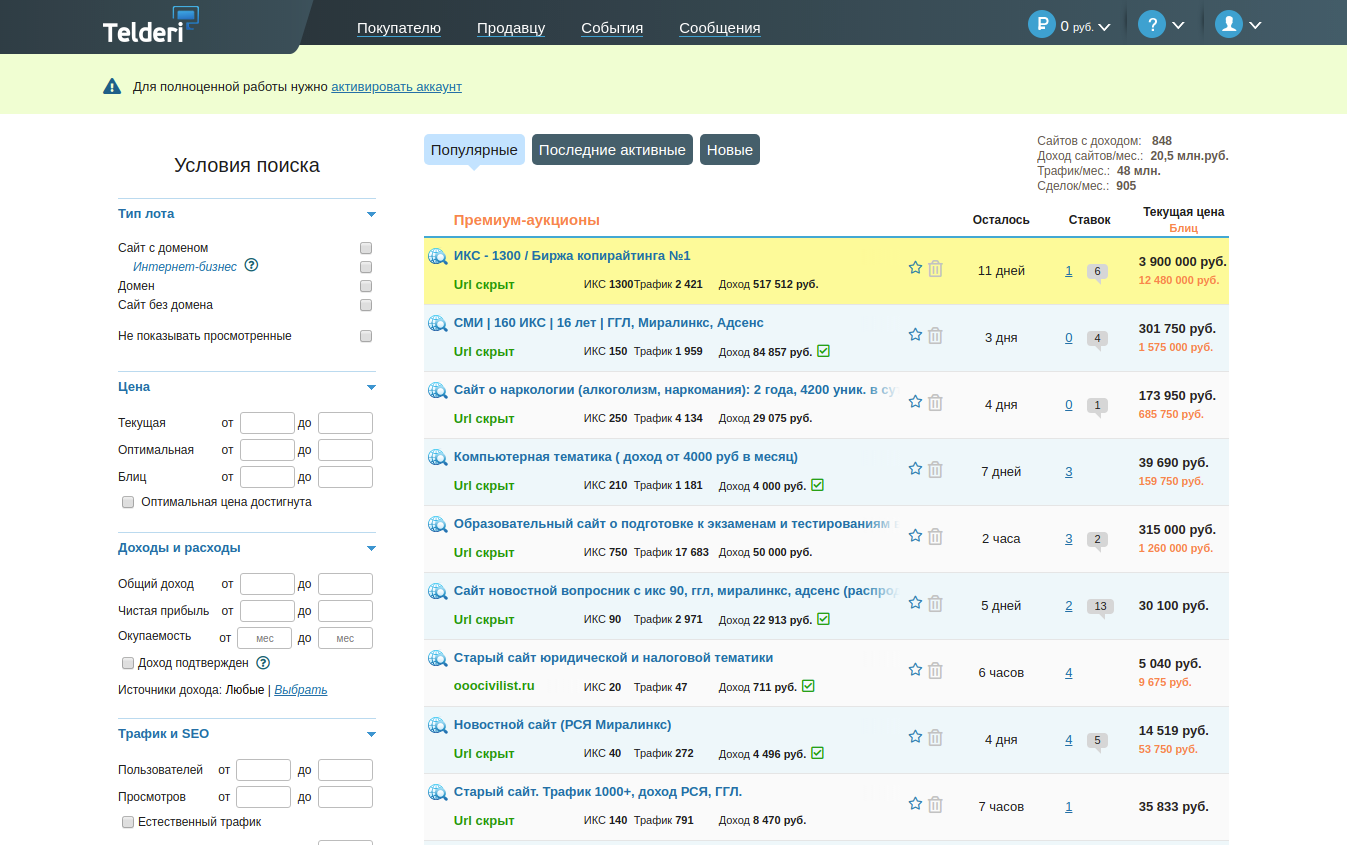Collapse the Трафик и SEO section arrow
This screenshot has width=1347, height=845.
(371, 734)
